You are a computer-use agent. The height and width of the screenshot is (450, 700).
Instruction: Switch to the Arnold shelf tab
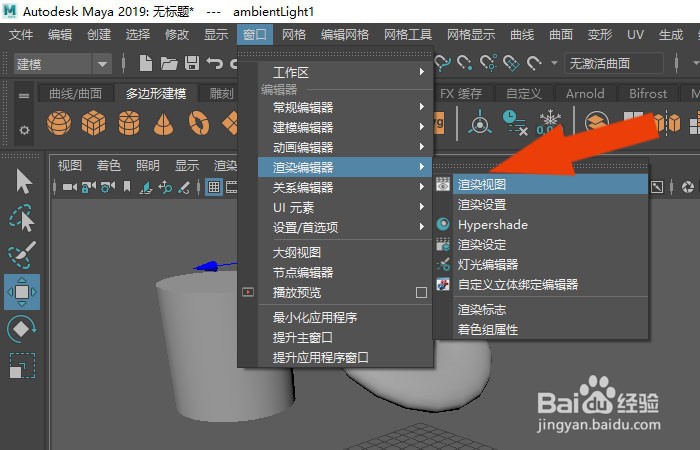point(585,94)
